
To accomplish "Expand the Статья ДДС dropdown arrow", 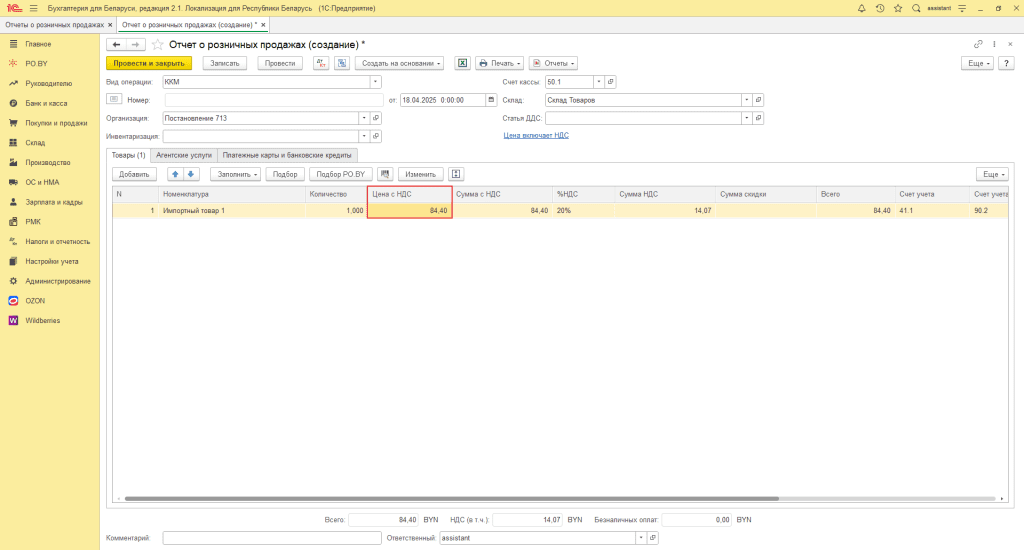I will tap(746, 118).
